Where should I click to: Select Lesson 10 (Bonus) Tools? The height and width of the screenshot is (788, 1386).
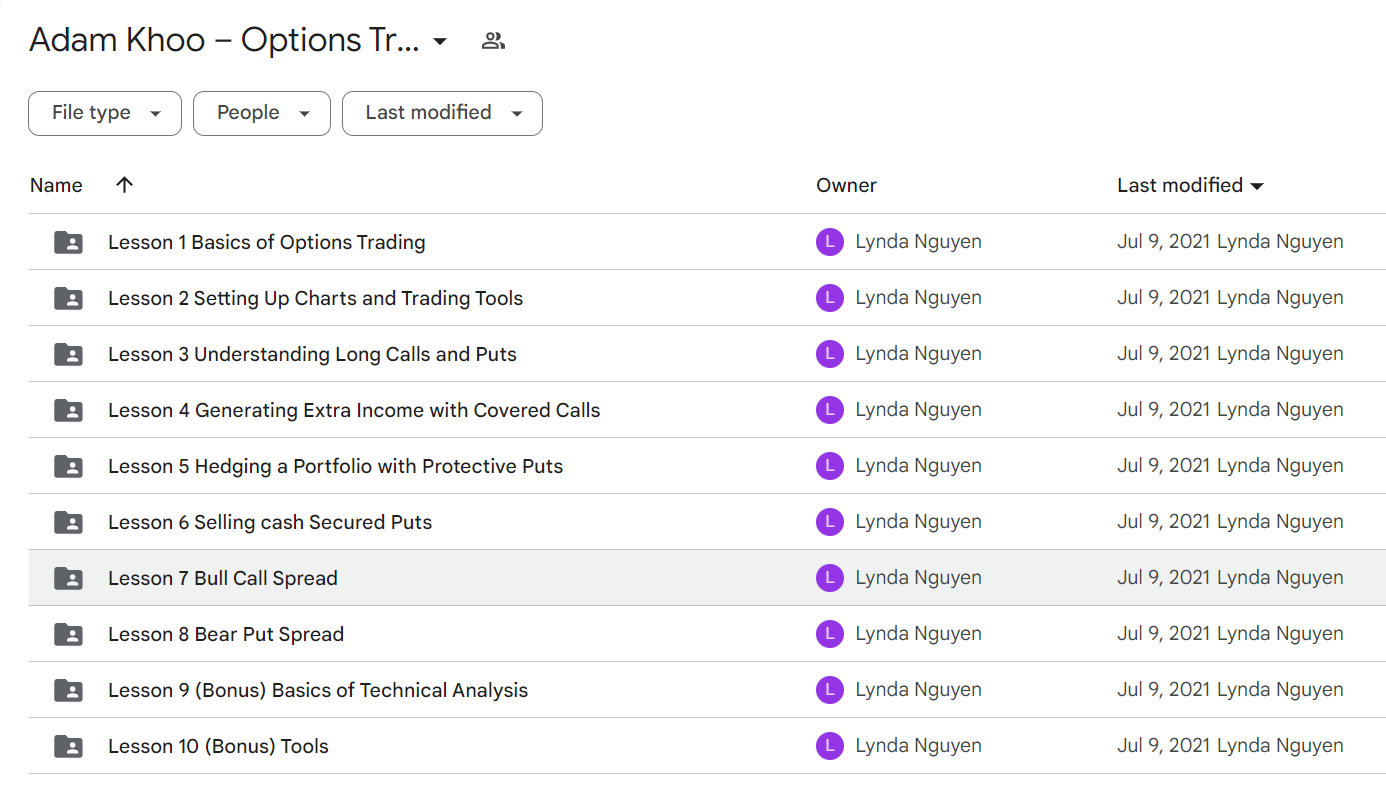218,746
